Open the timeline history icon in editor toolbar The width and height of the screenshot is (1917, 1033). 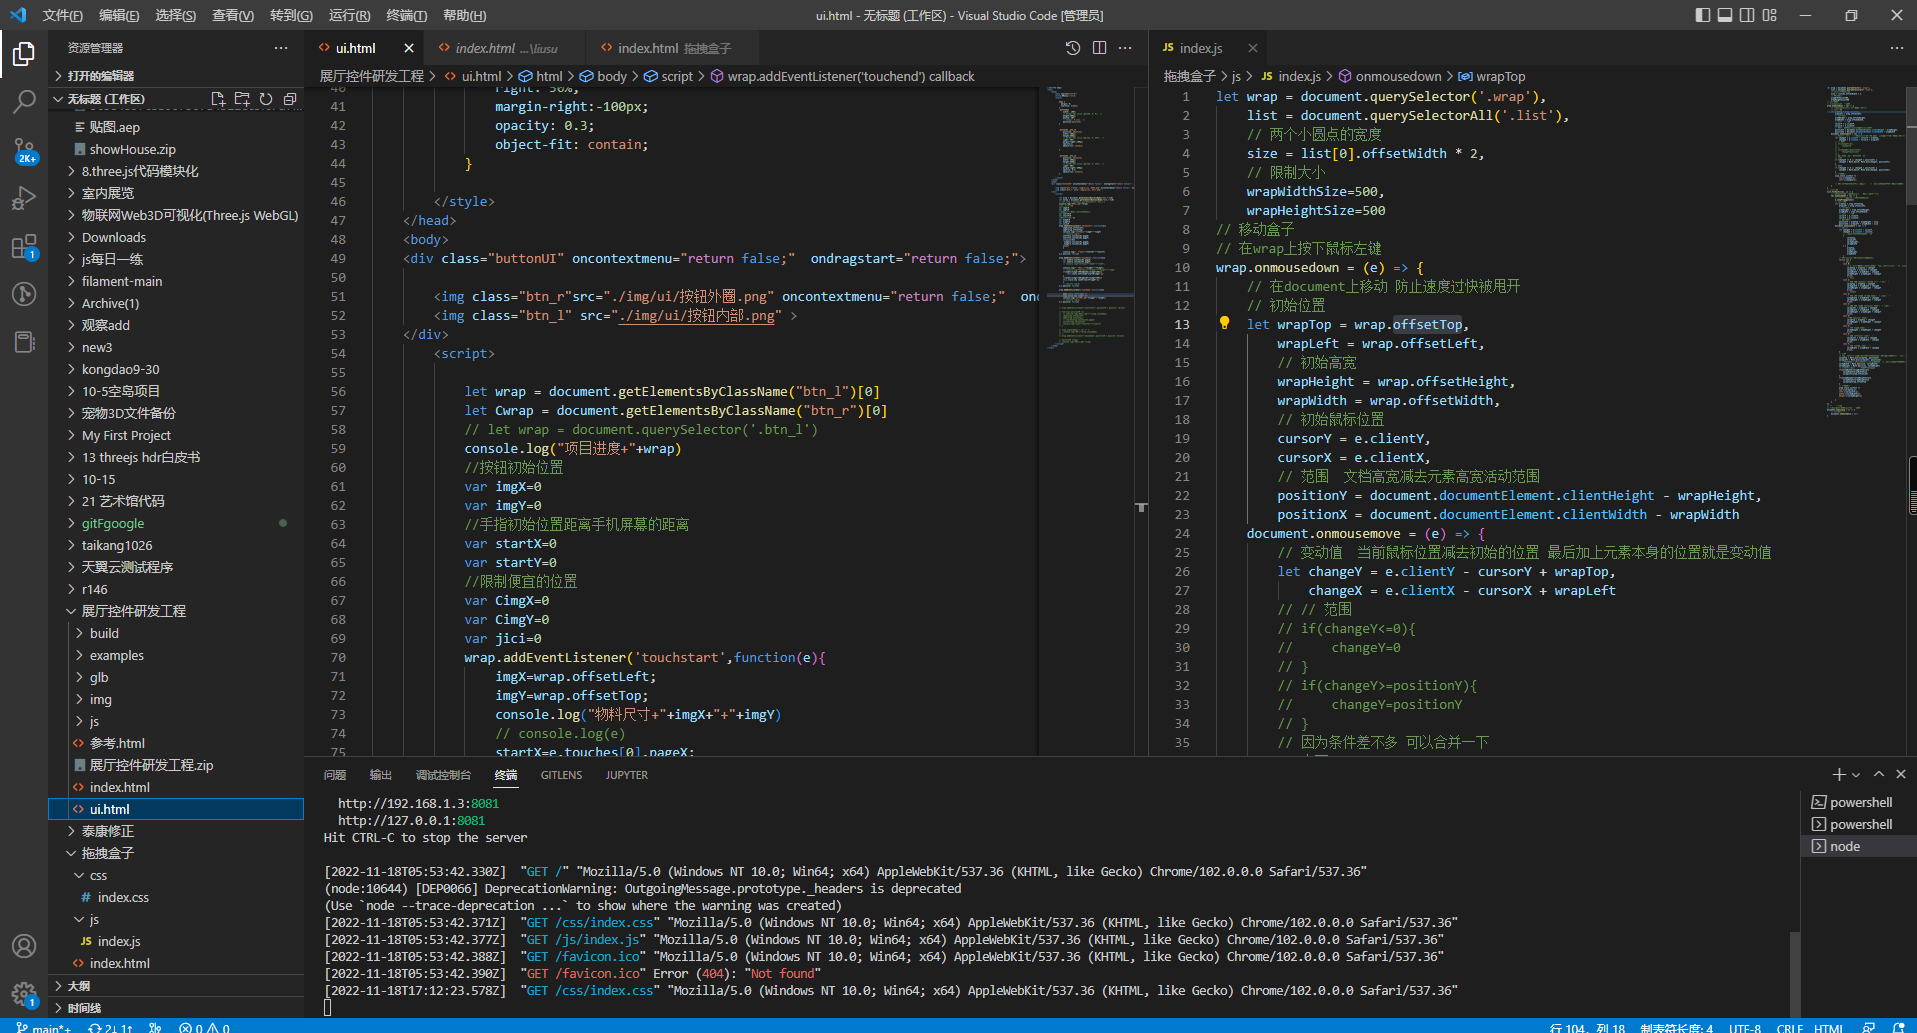point(1073,48)
